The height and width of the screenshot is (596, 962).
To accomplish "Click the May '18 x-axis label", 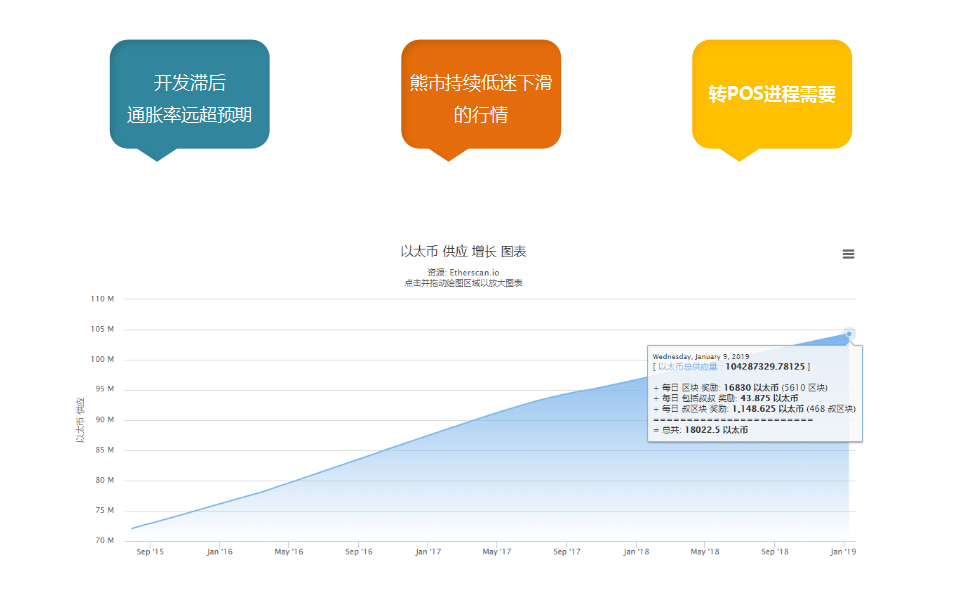I will 705,551.
